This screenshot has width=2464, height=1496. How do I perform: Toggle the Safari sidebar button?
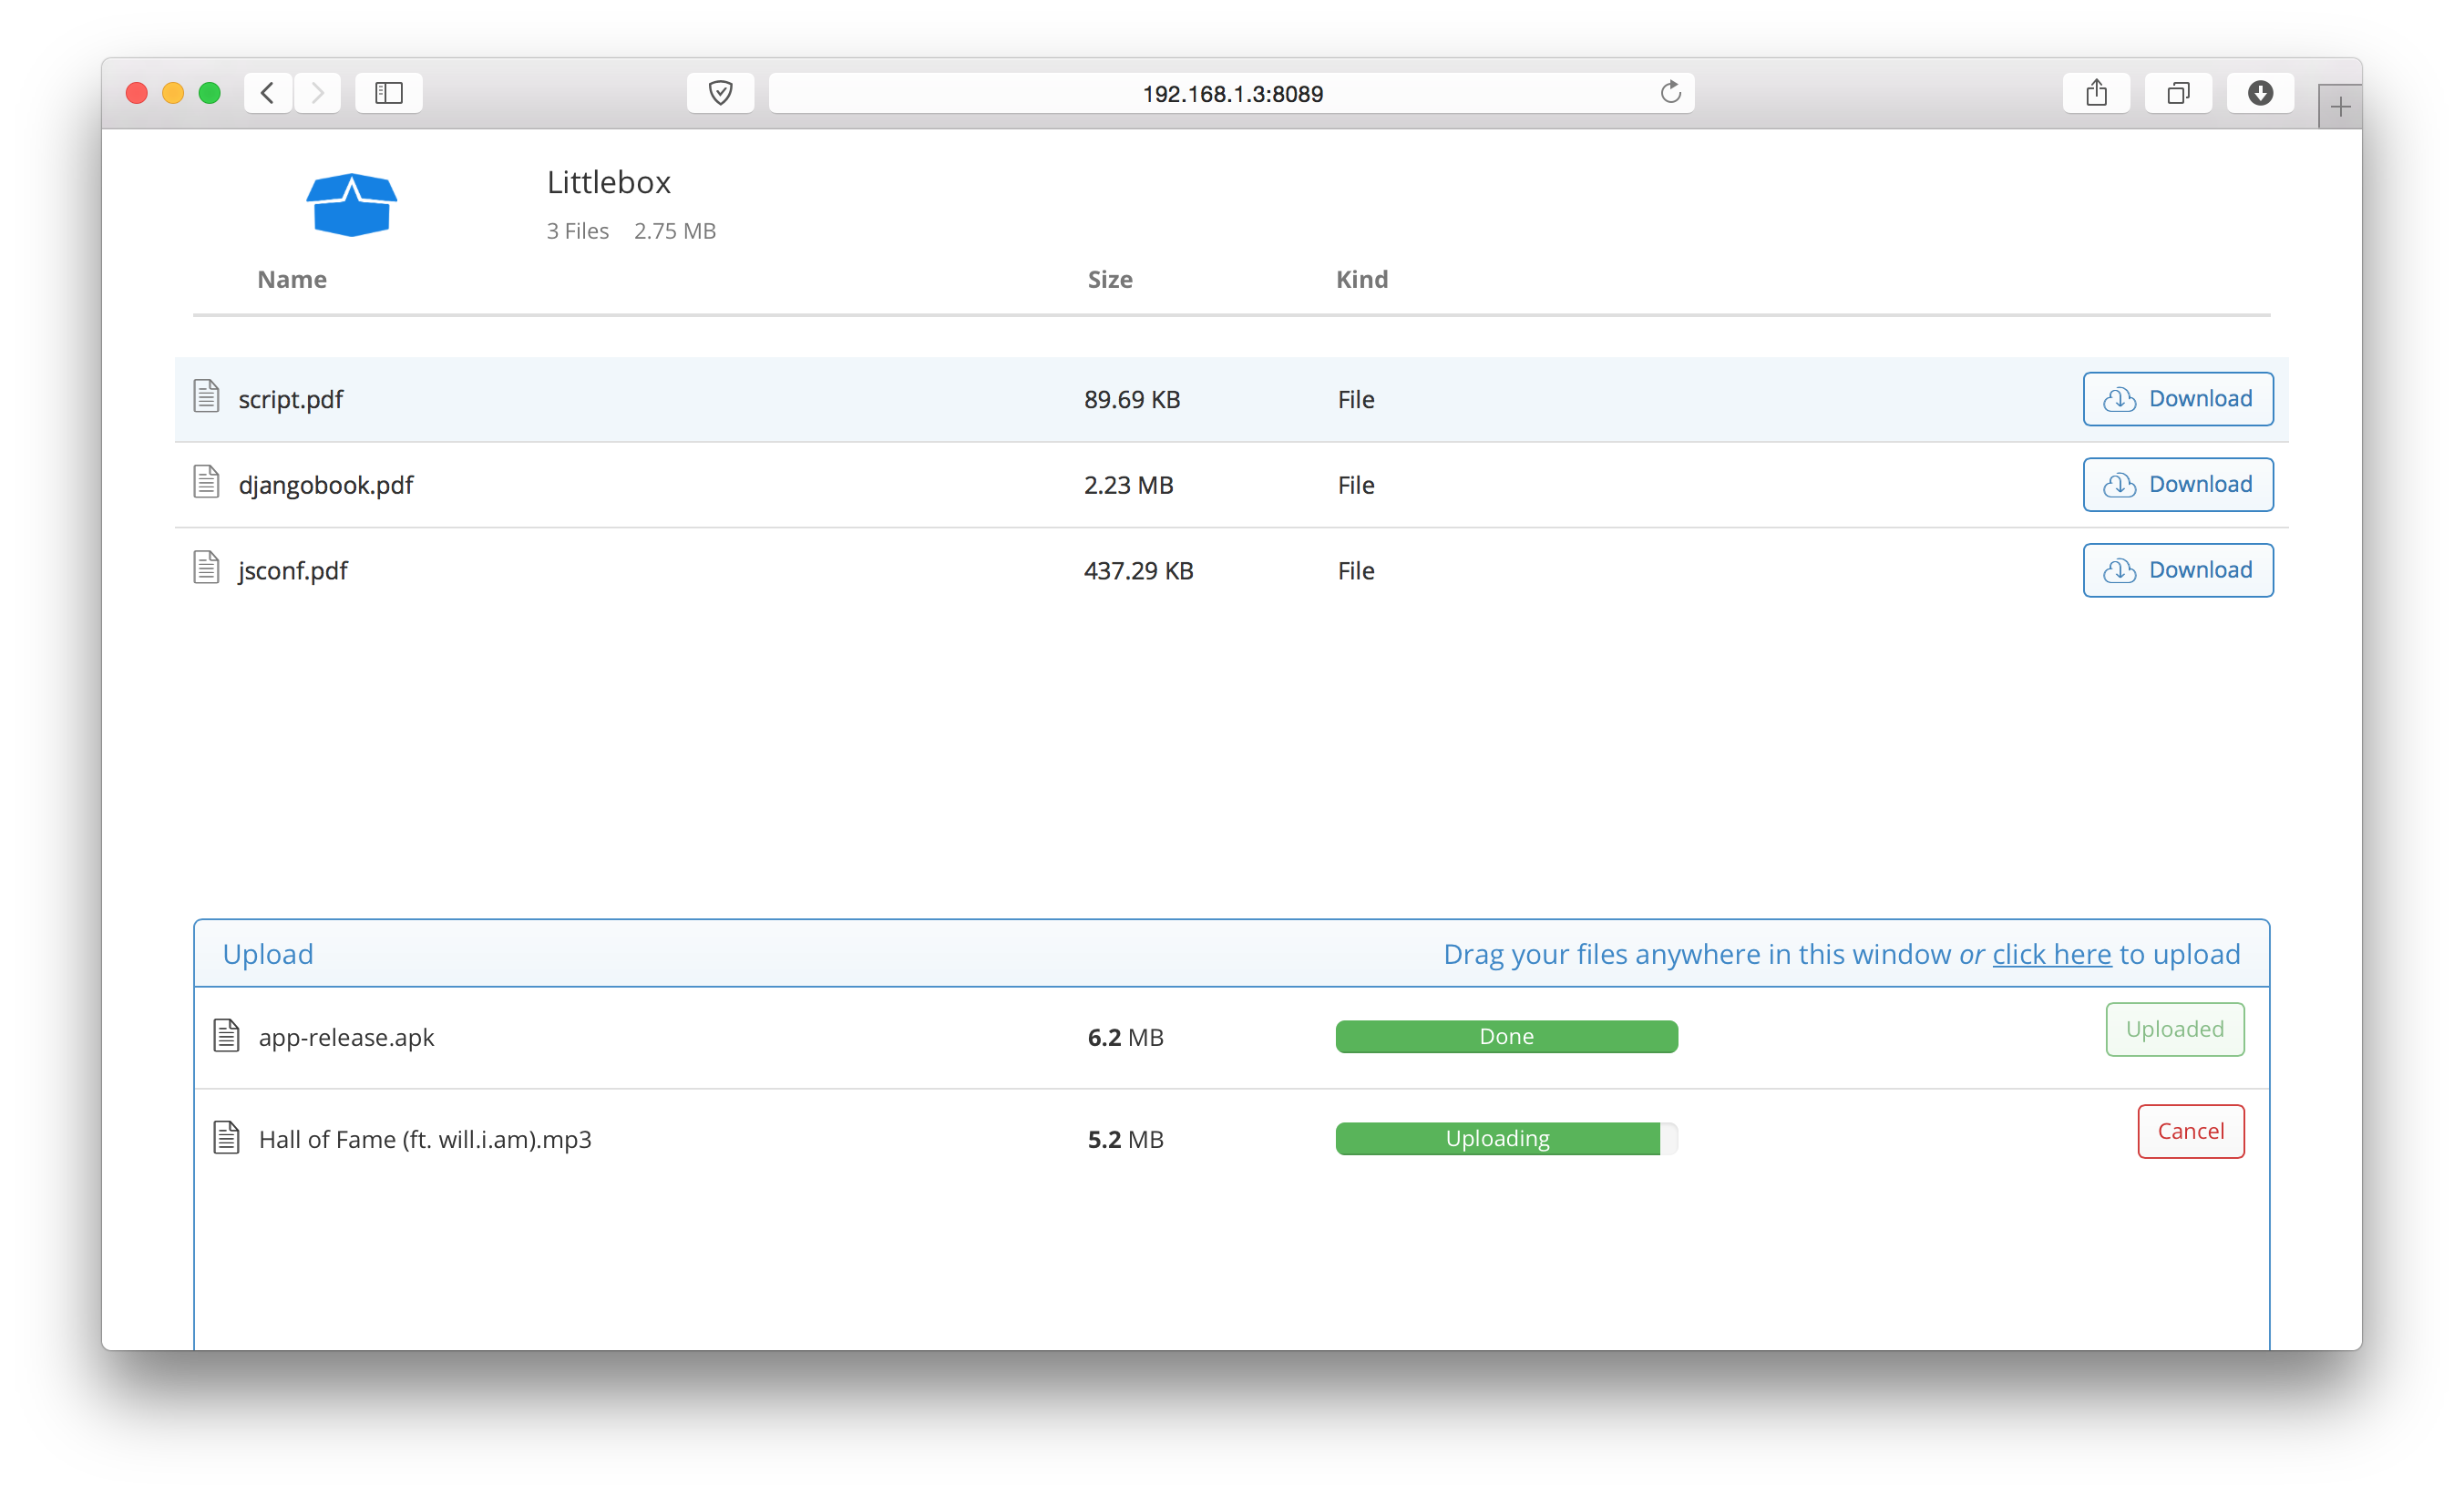(389, 93)
